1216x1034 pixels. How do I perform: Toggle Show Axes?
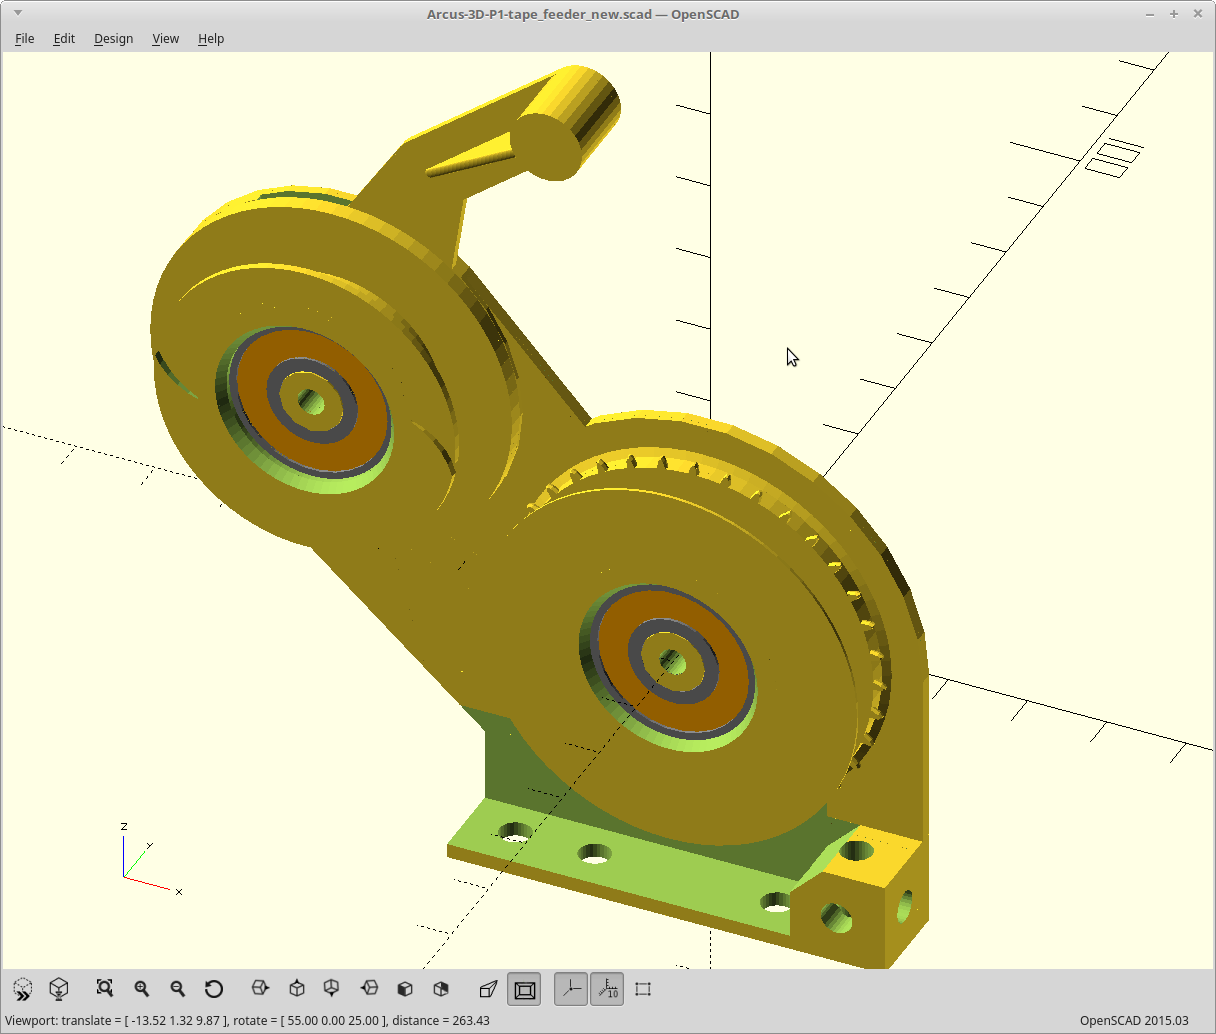[x=571, y=989]
